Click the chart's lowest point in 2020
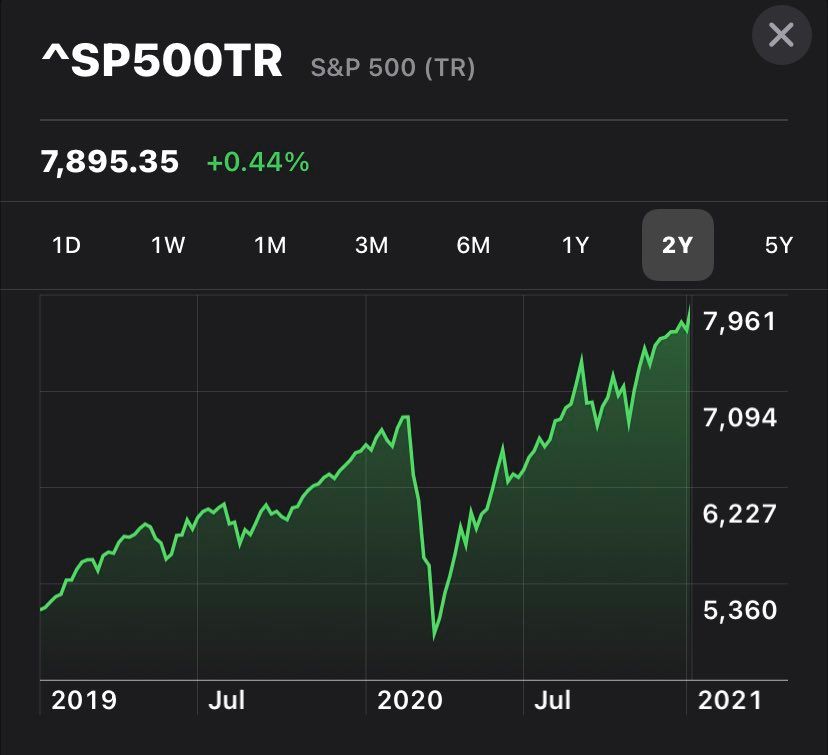 pos(435,636)
